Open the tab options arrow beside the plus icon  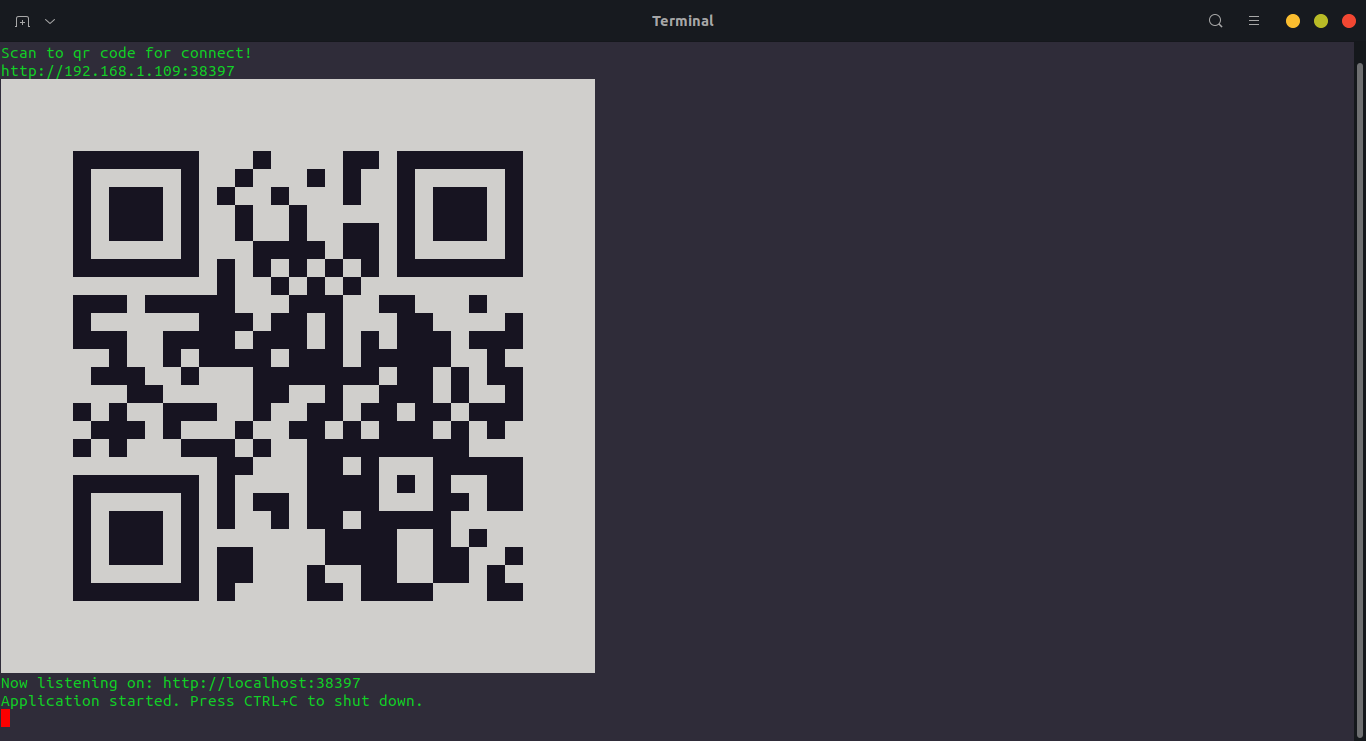click(x=48, y=20)
